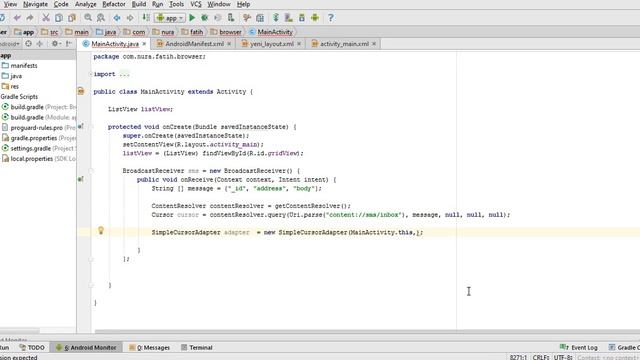Open the VCS menu
640x360 pixels.
196,4
